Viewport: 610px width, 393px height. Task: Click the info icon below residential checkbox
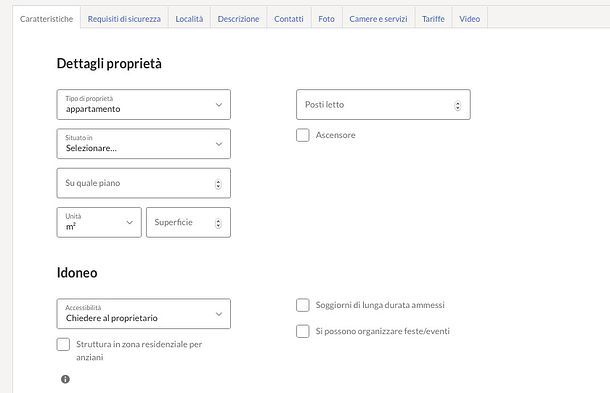click(65, 379)
